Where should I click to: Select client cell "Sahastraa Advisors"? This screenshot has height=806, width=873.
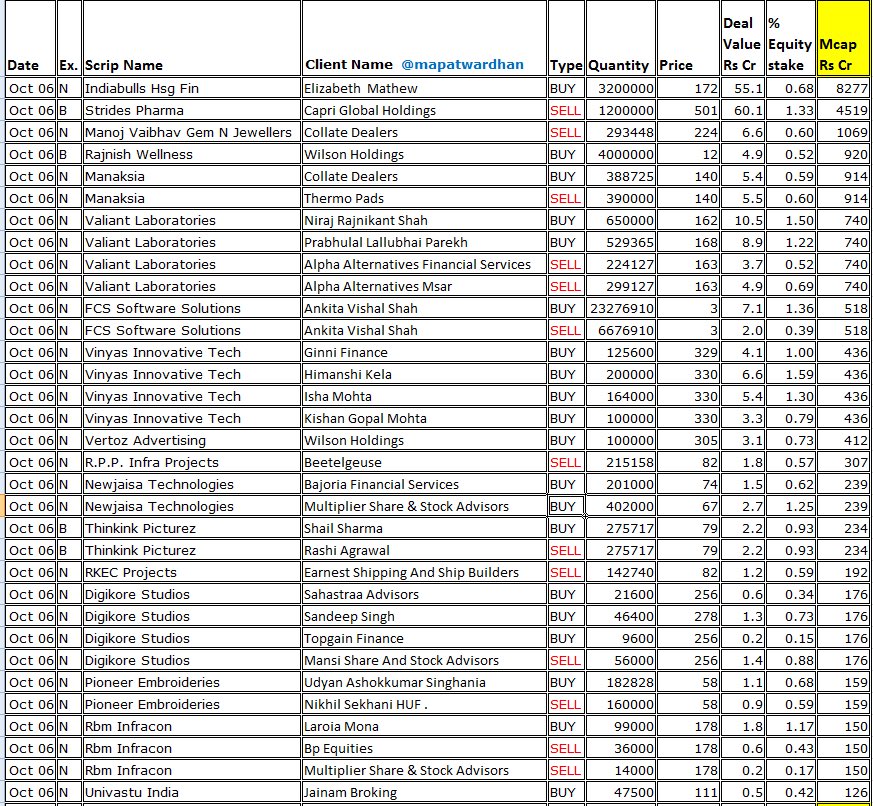click(424, 594)
